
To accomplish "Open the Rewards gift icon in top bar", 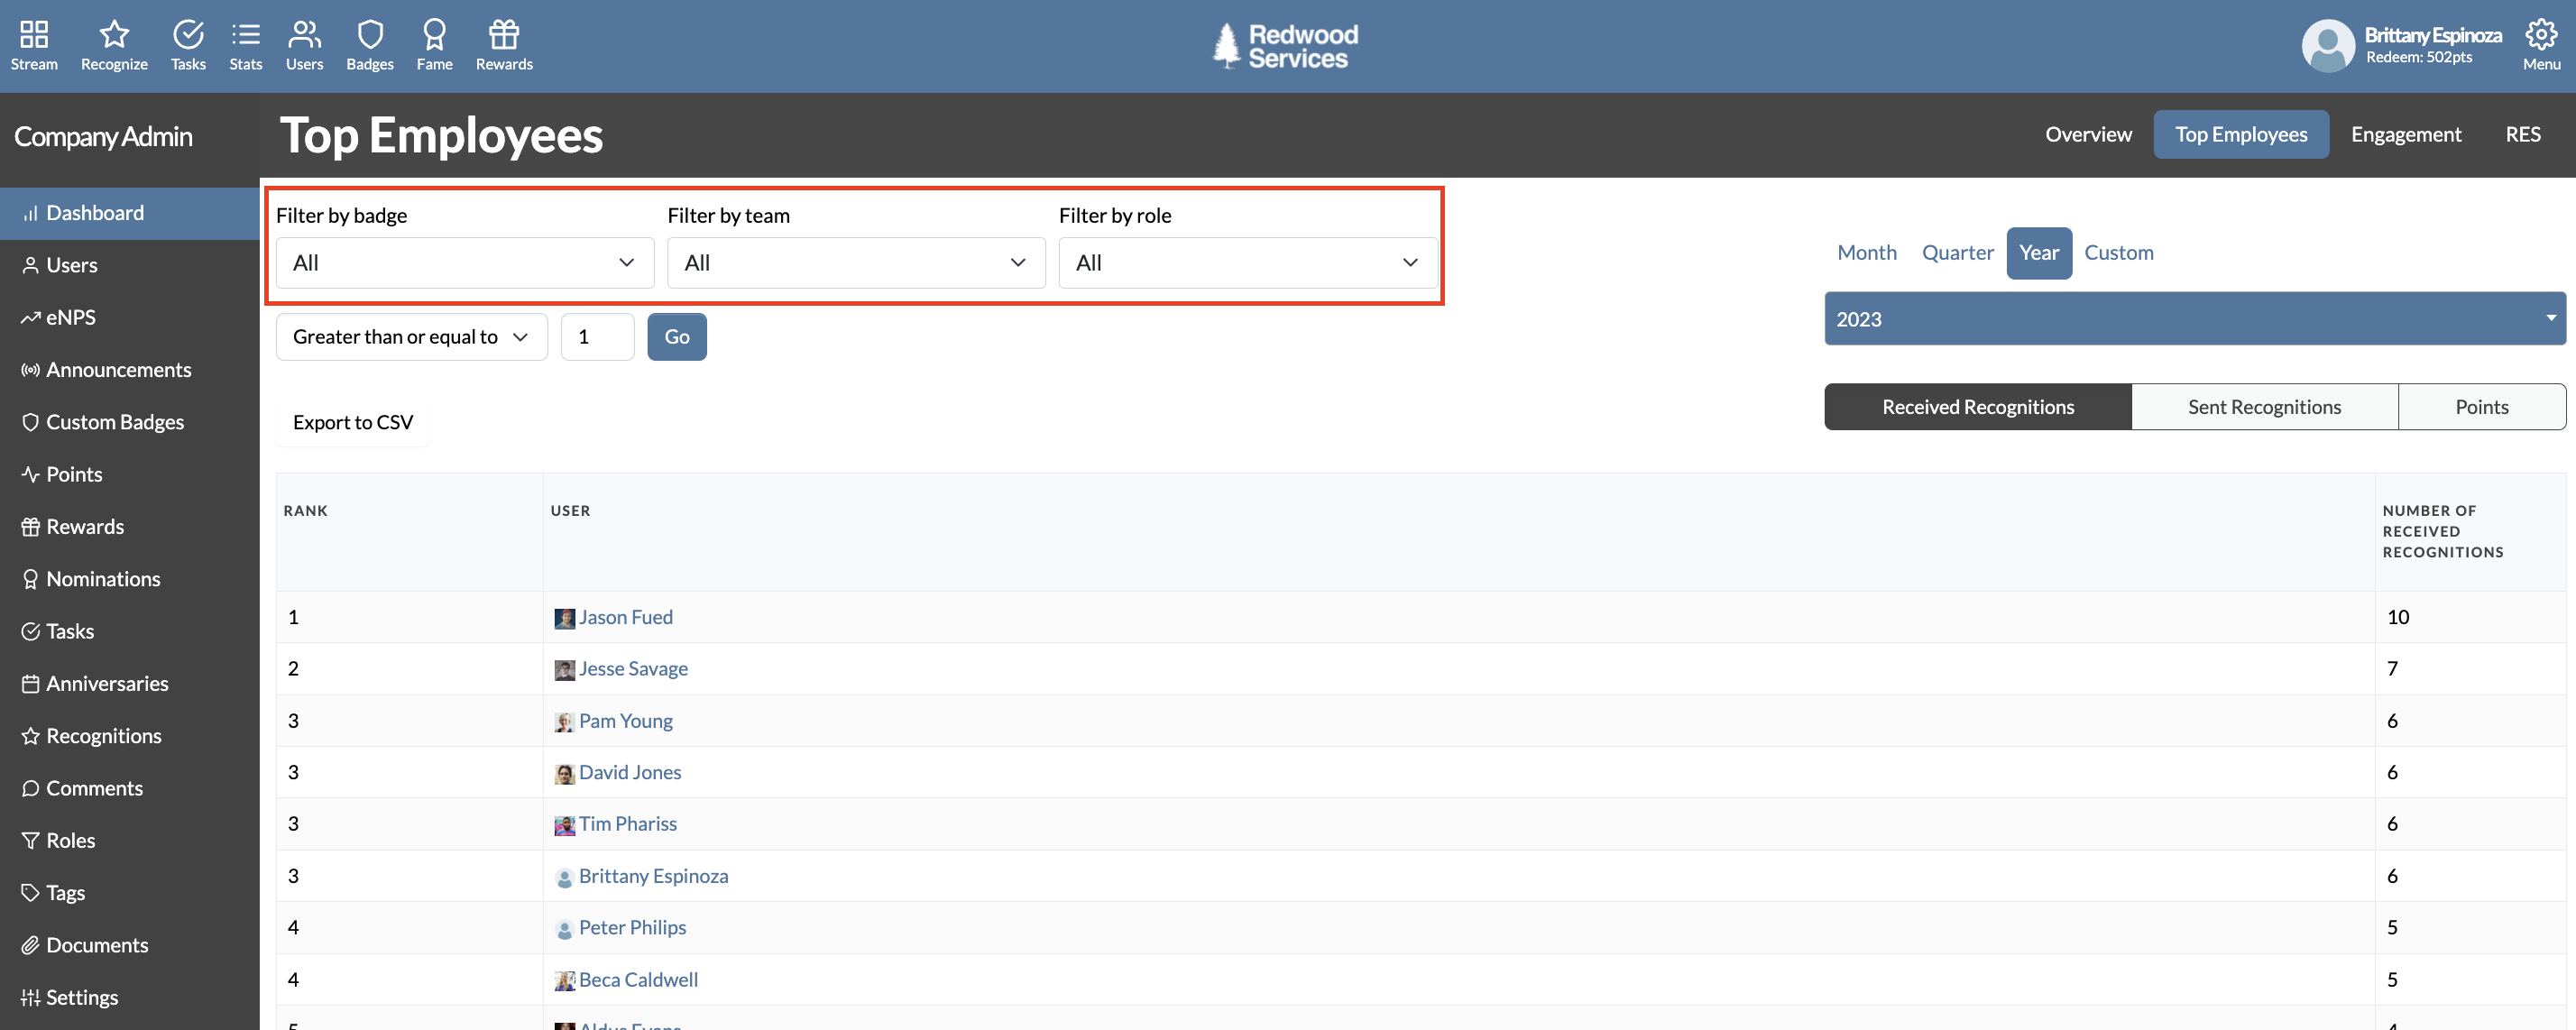I will coord(504,35).
